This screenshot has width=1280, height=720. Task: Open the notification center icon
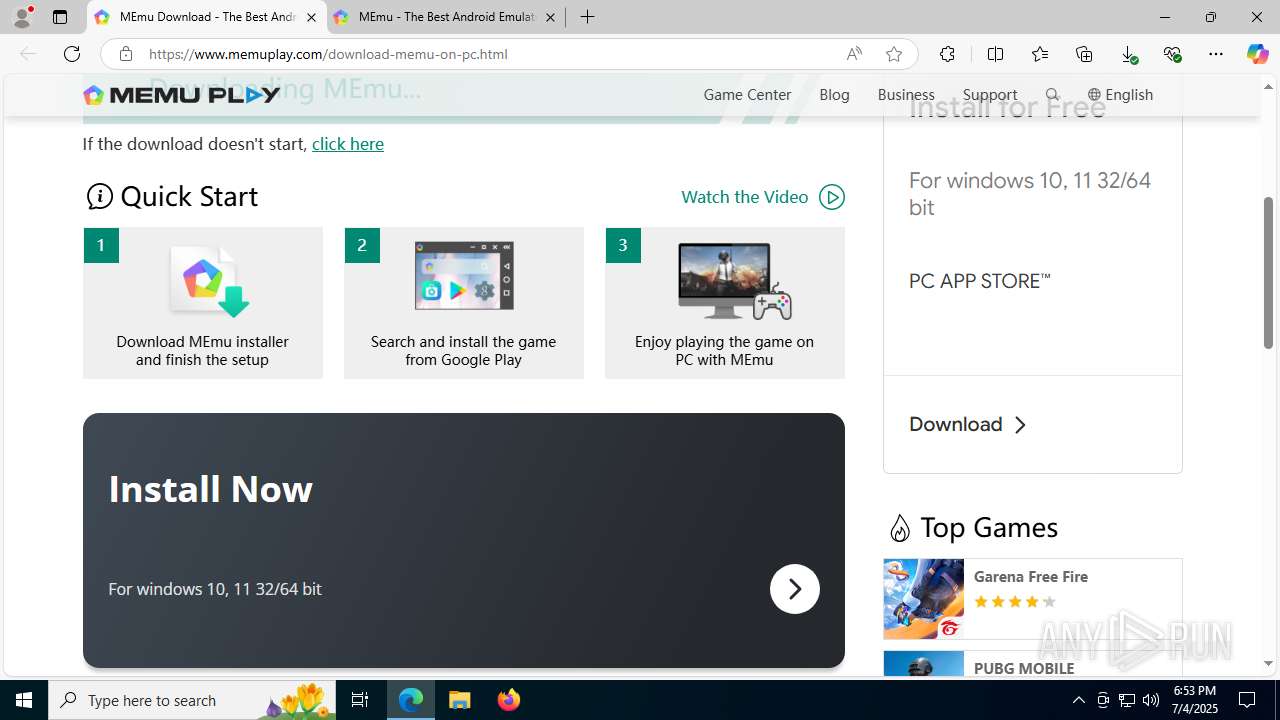1247,700
